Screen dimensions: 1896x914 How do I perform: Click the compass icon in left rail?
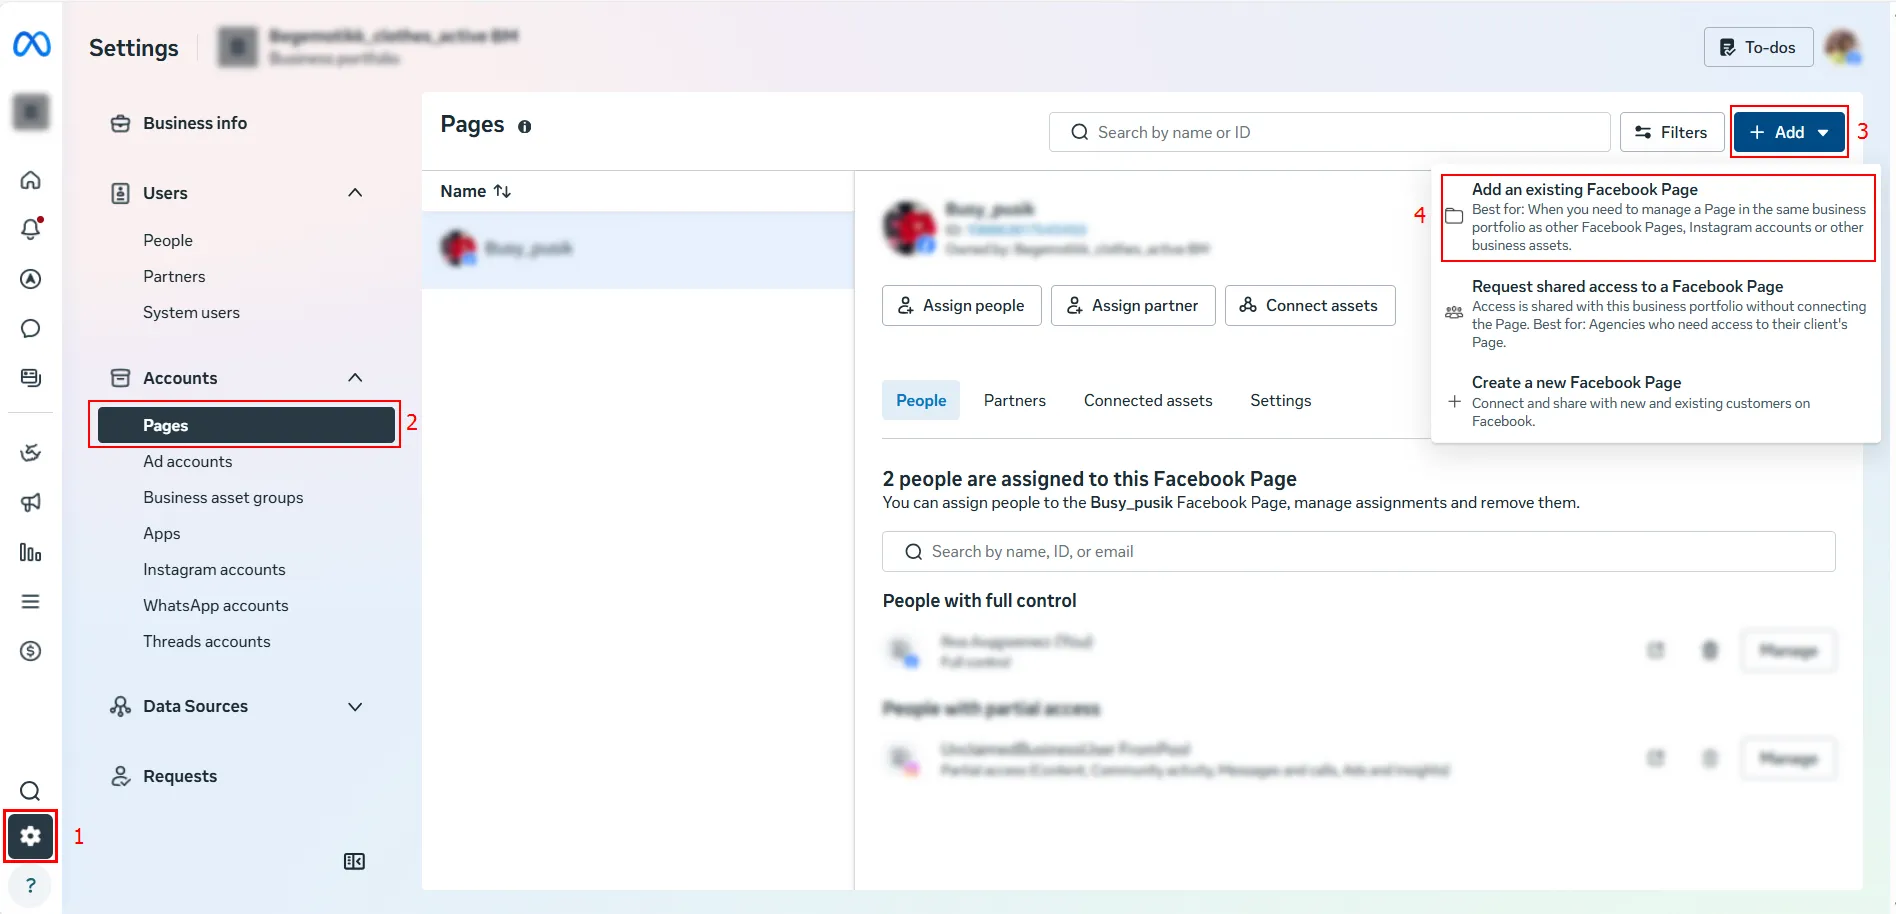[31, 279]
